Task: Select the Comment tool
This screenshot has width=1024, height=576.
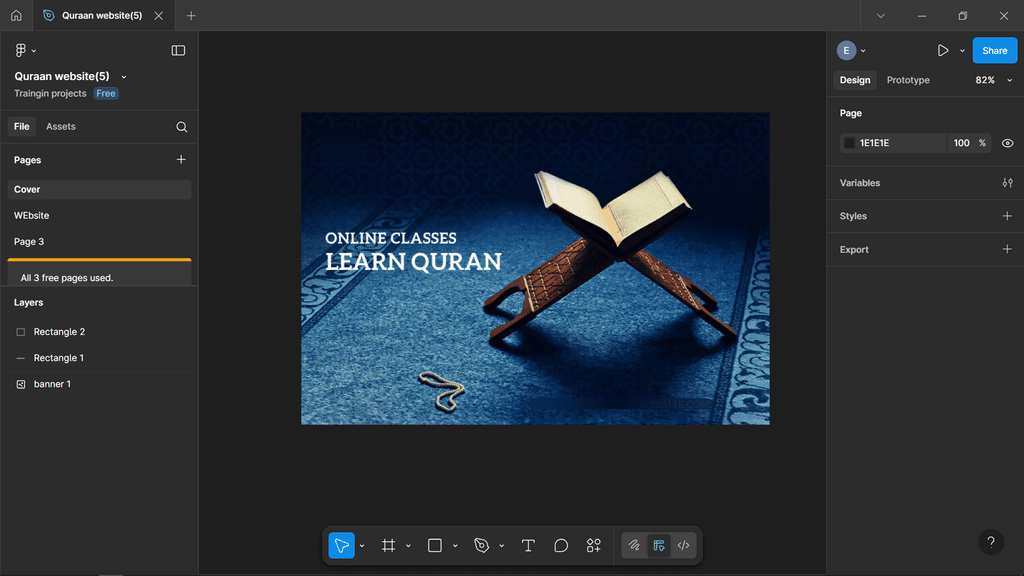Action: point(561,545)
